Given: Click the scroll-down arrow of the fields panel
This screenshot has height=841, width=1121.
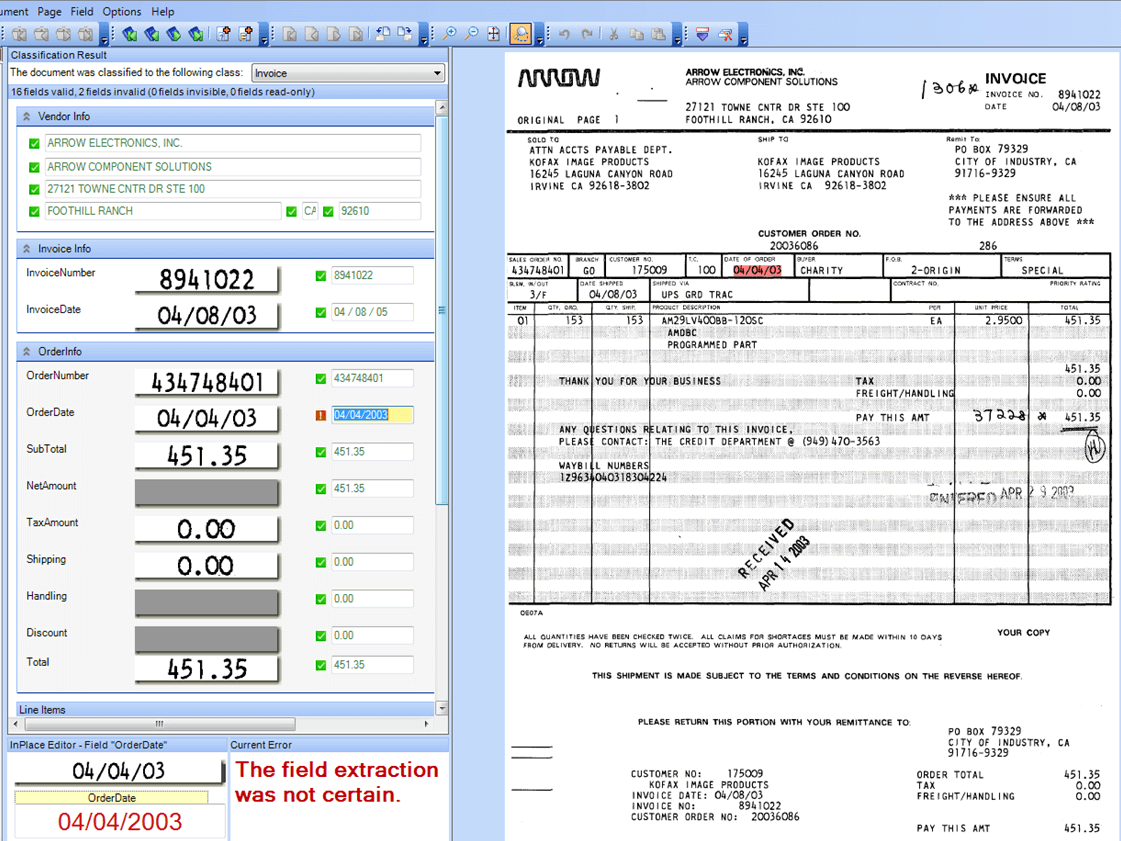Looking at the screenshot, I should 442,708.
